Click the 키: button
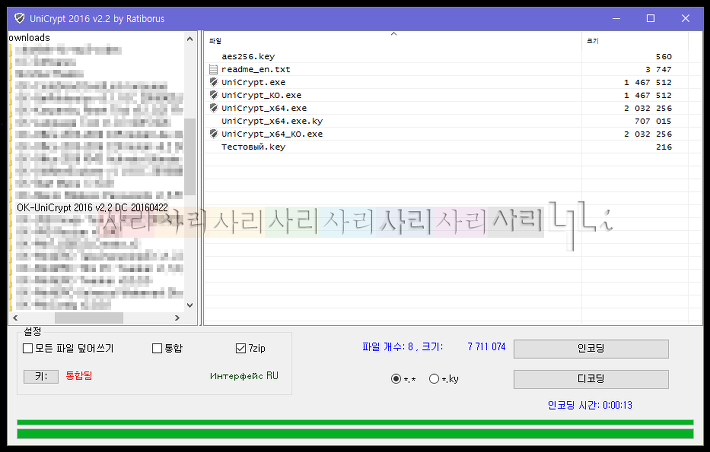Viewport: 710px width, 452px height. pyautogui.click(x=41, y=376)
